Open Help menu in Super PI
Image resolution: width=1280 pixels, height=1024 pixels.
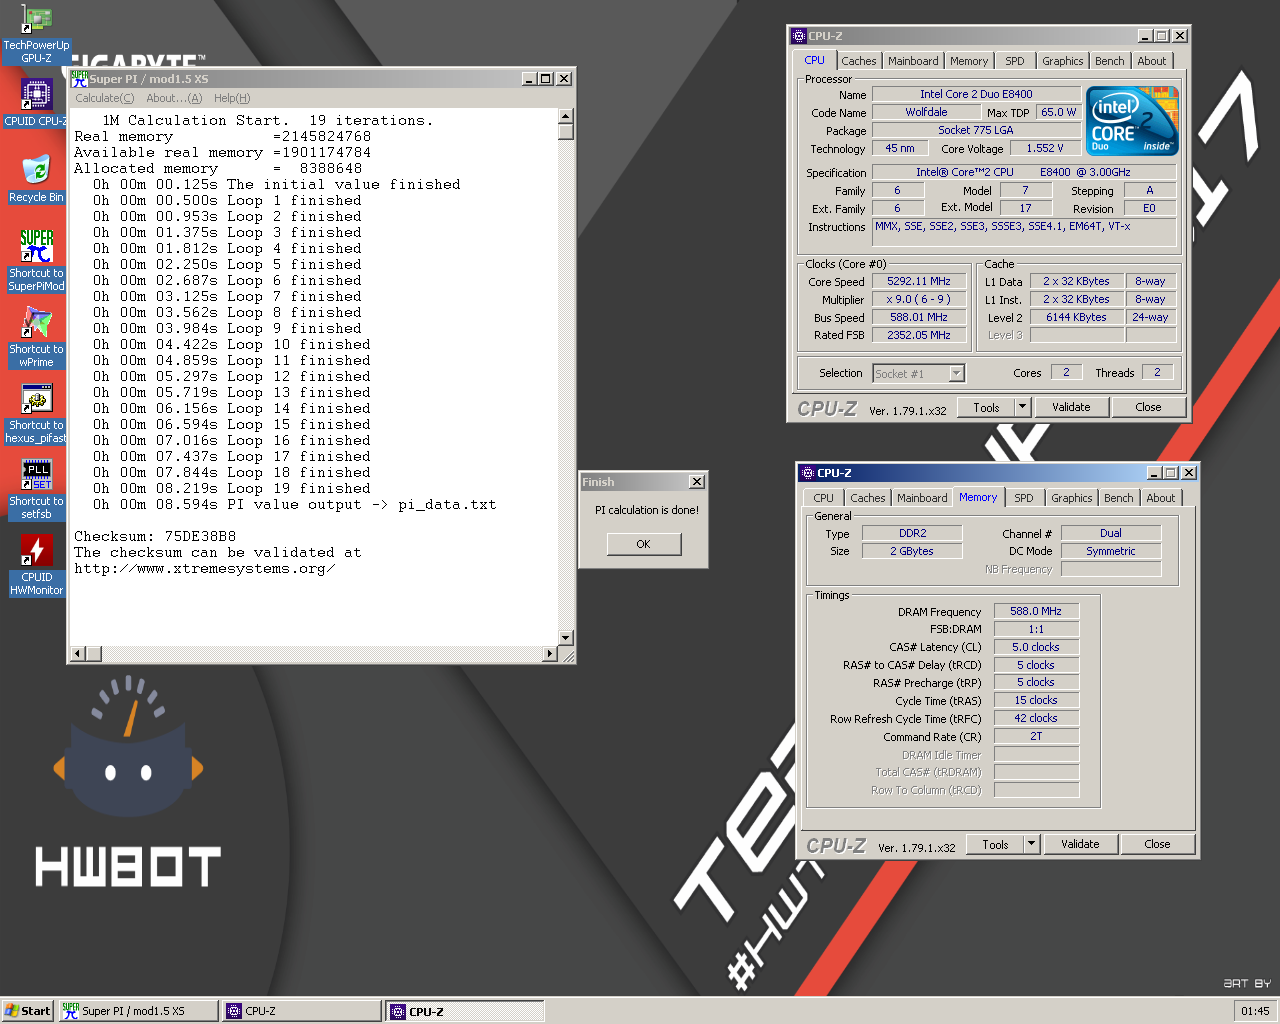click(232, 98)
